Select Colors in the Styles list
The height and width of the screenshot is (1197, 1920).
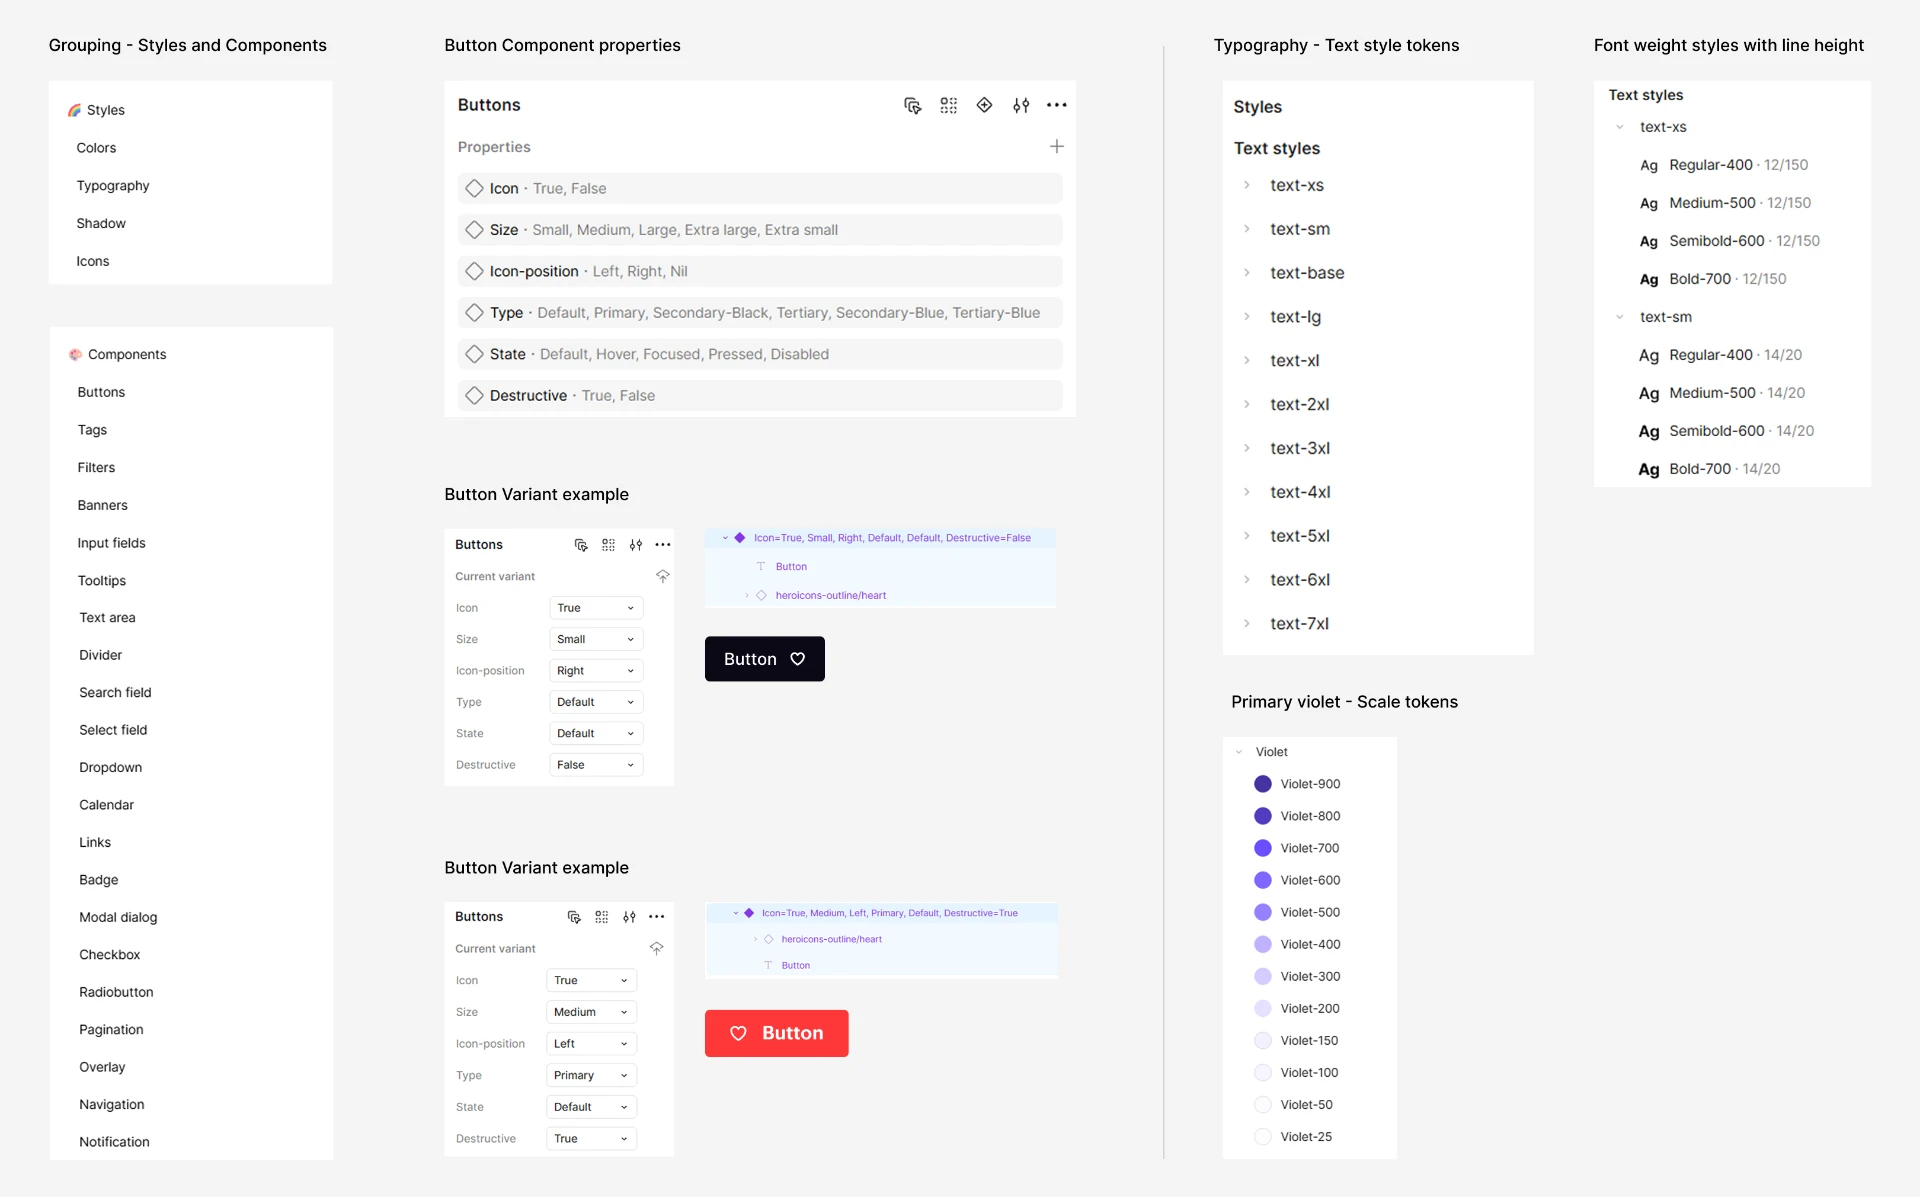[x=96, y=148]
